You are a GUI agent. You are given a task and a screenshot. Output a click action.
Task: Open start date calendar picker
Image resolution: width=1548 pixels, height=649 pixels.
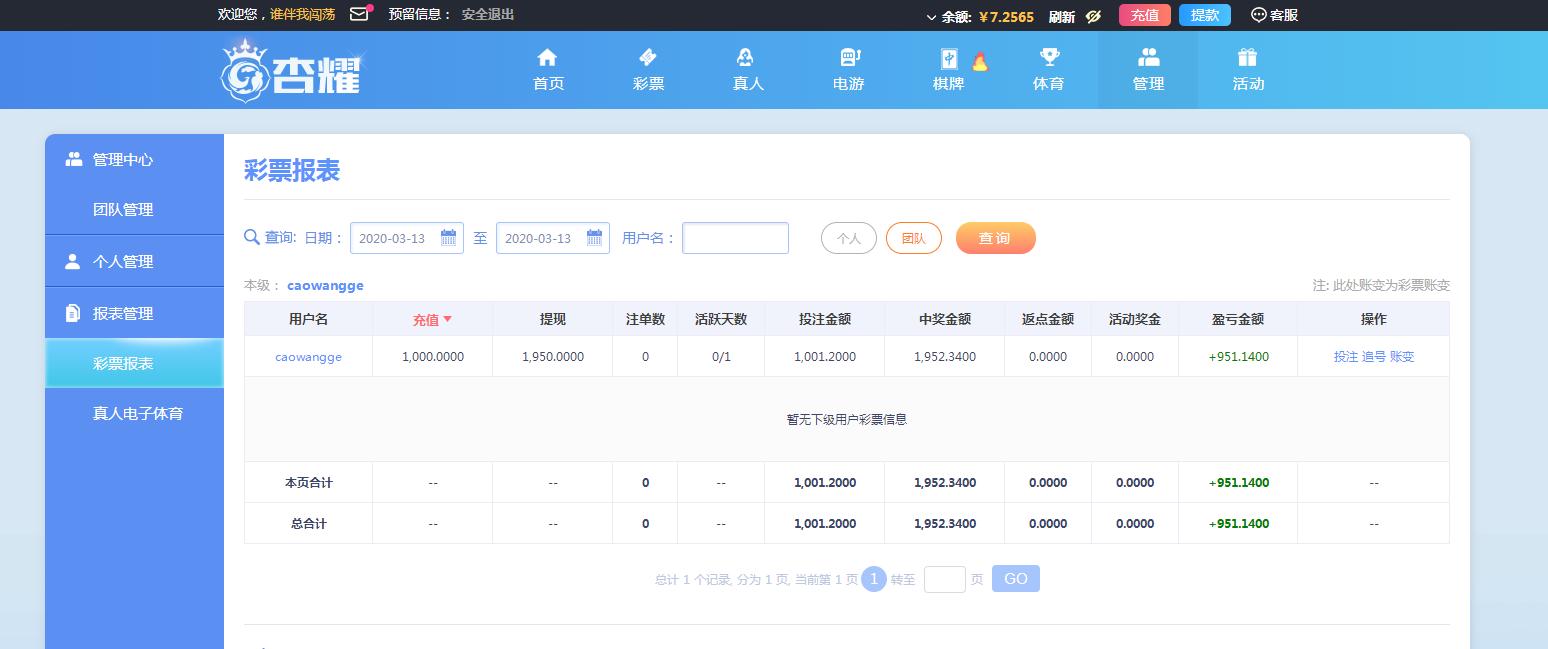point(448,238)
